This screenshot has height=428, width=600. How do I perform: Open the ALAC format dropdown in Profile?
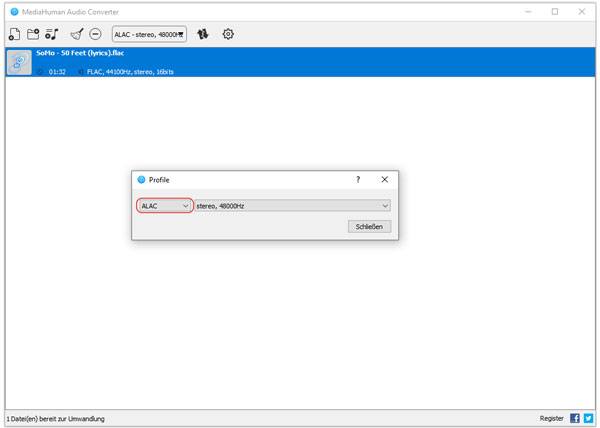(x=165, y=206)
